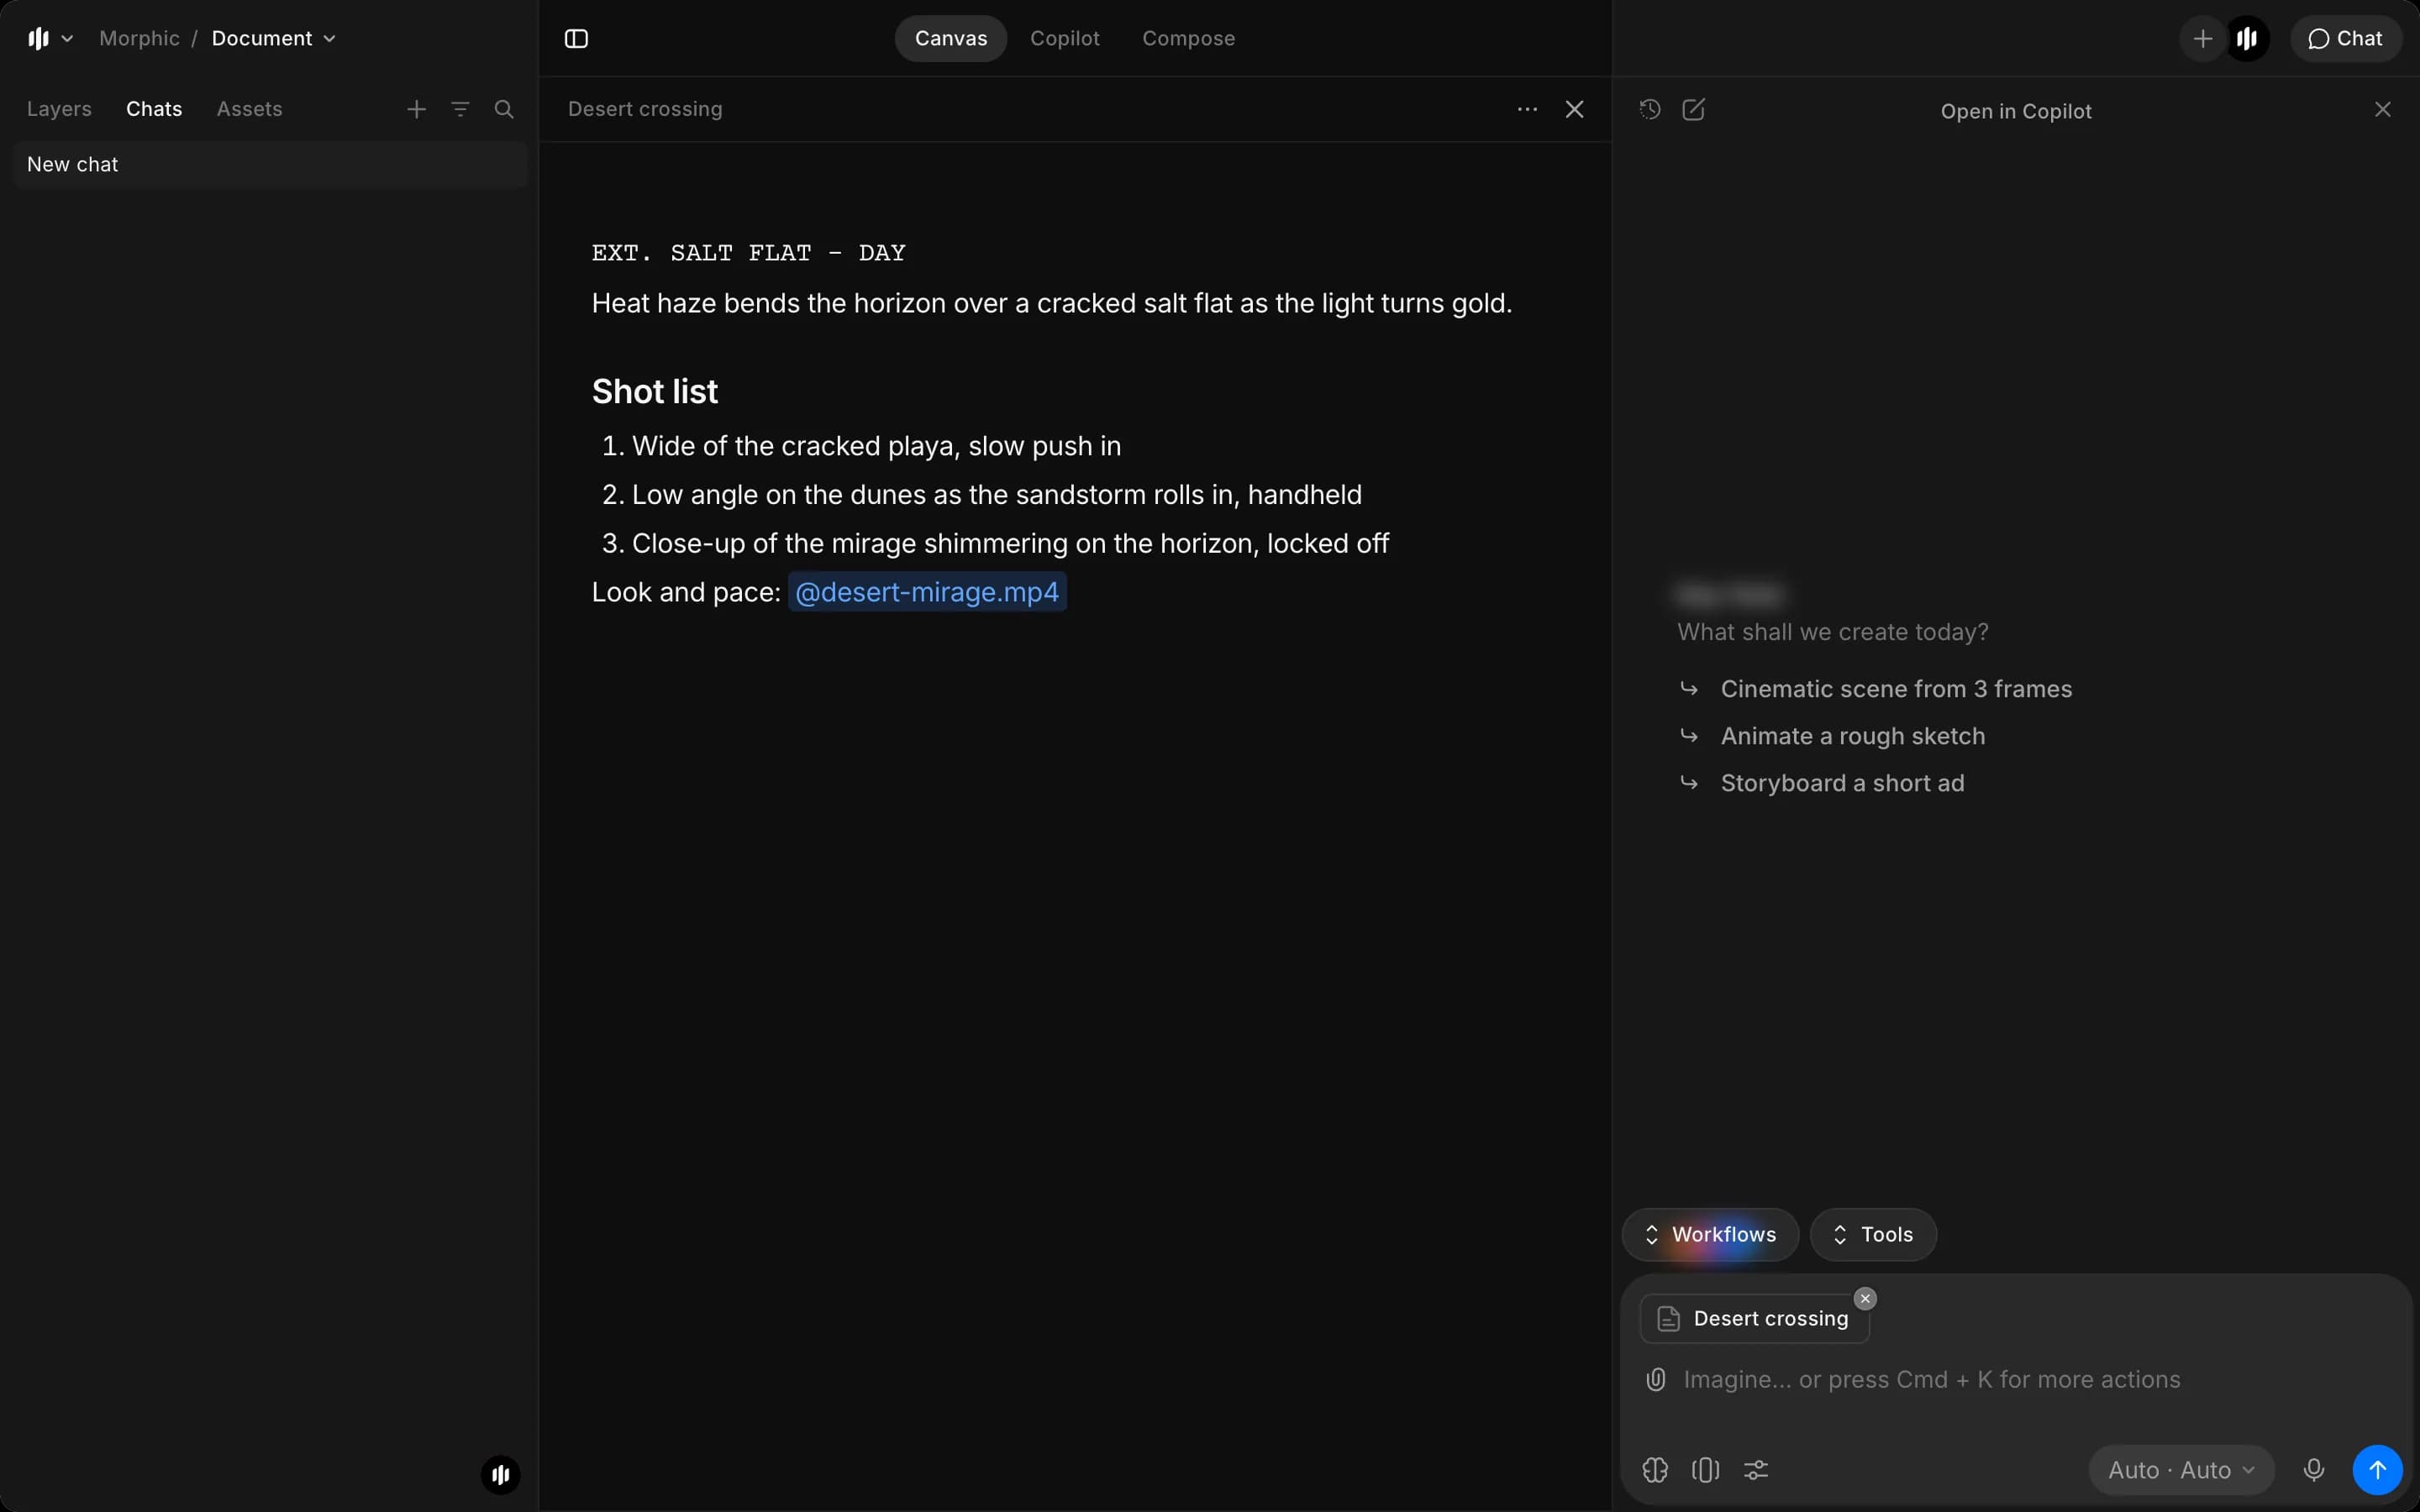This screenshot has height=1512, width=2420.
Task: Open the Auto · Auto model dropdown
Action: 2181,1470
